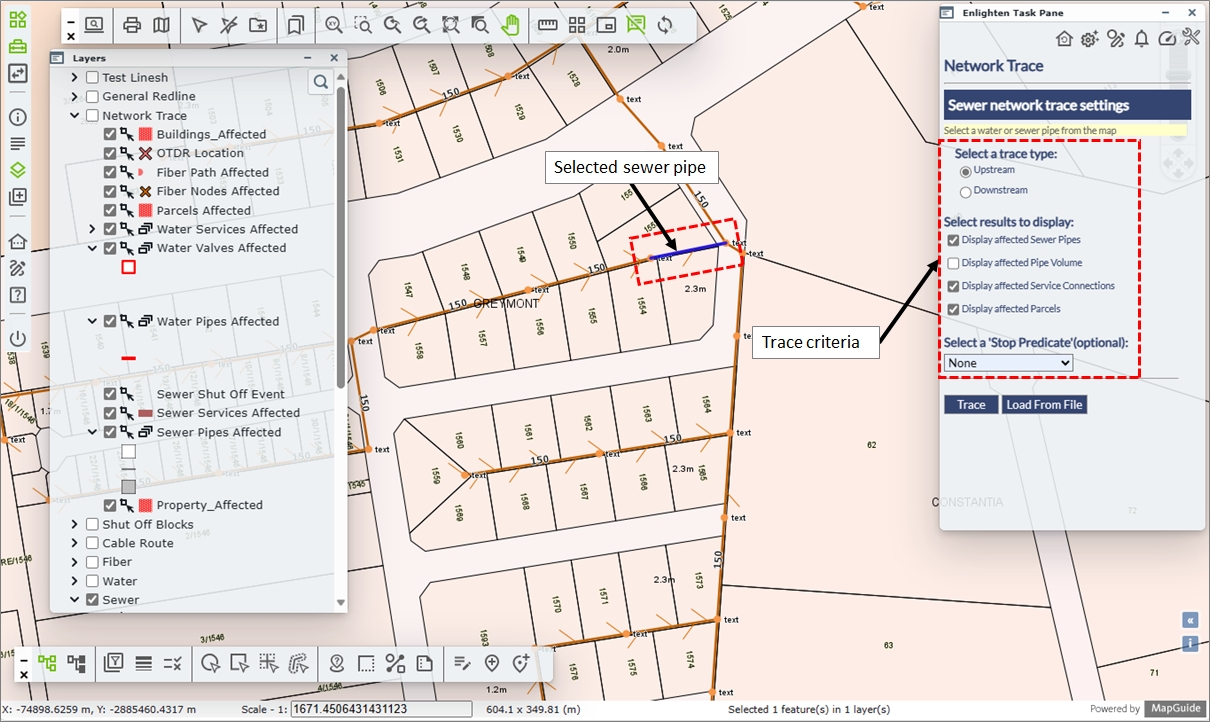The width and height of the screenshot is (1210, 722).
Task: Select the Pan hand tool
Action: coord(510,25)
